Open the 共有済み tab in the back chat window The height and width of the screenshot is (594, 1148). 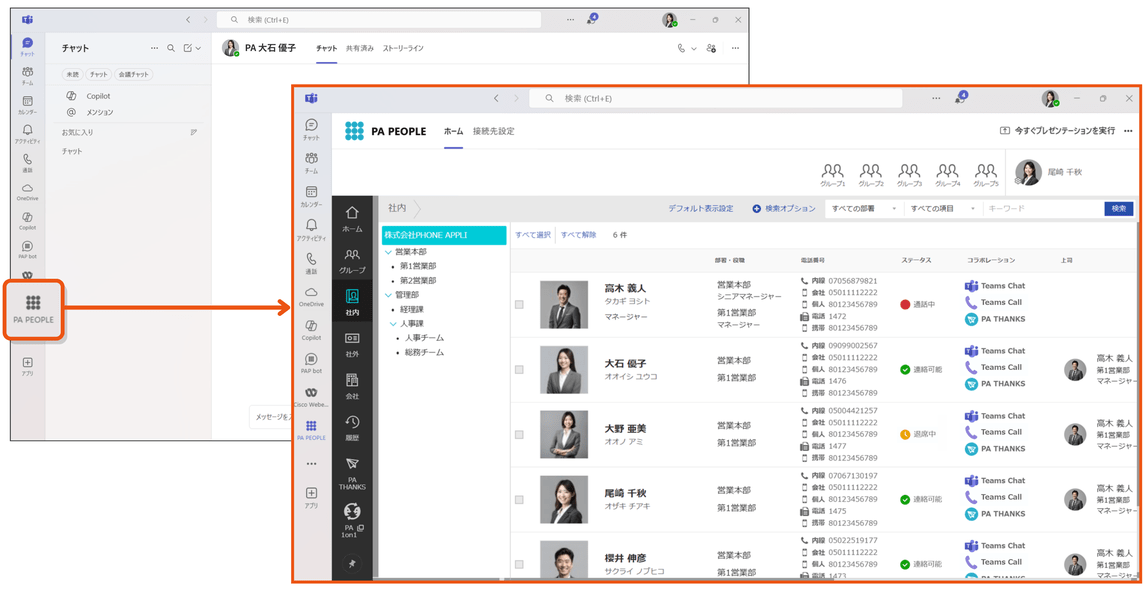(359, 48)
